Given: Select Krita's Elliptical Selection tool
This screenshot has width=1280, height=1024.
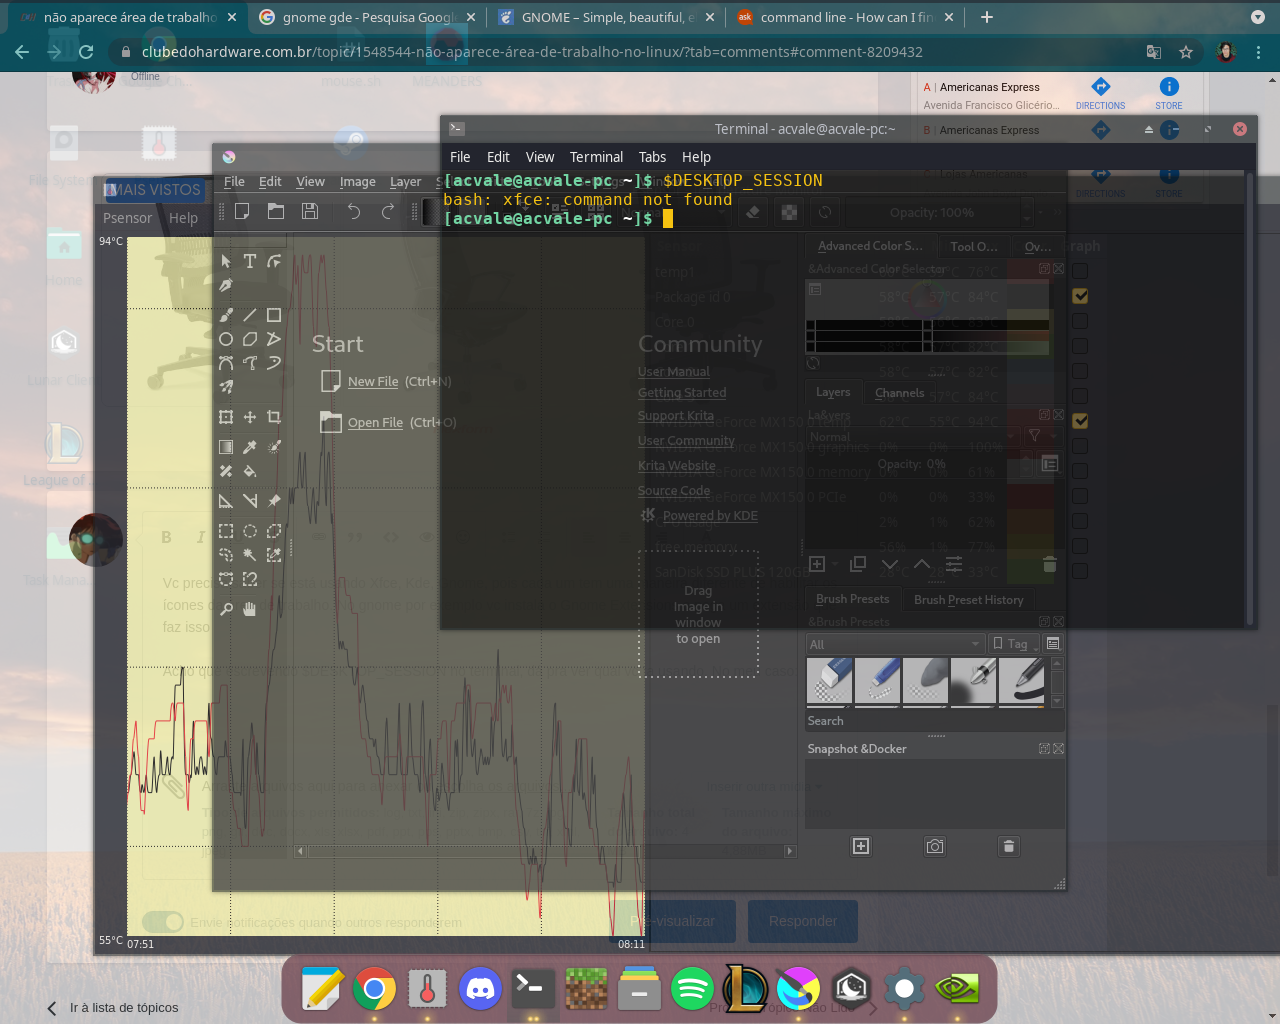Looking at the screenshot, I should pos(250,531).
